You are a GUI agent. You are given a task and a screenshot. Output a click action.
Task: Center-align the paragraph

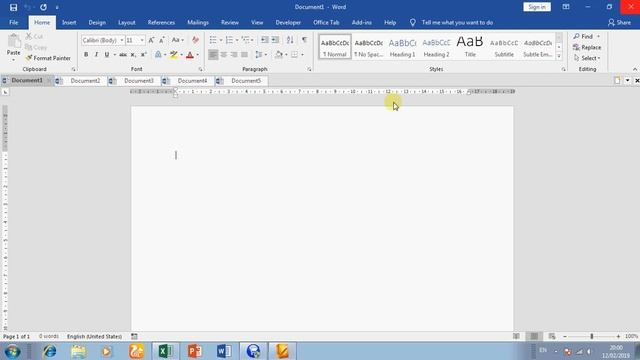point(223,55)
